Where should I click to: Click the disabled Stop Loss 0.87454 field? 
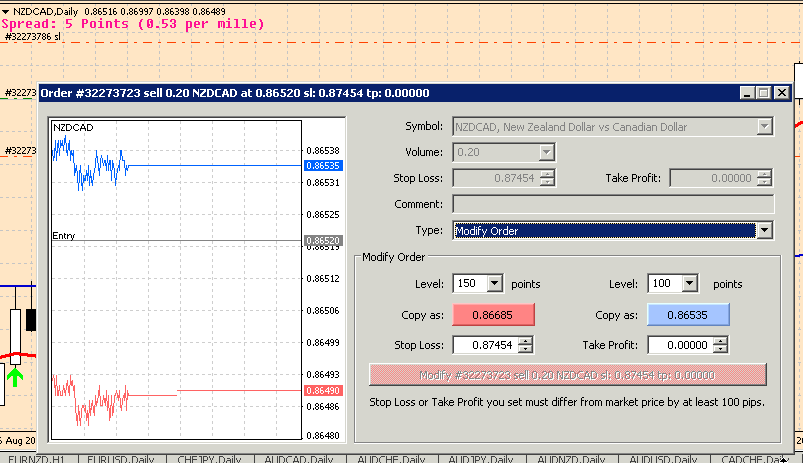point(496,178)
